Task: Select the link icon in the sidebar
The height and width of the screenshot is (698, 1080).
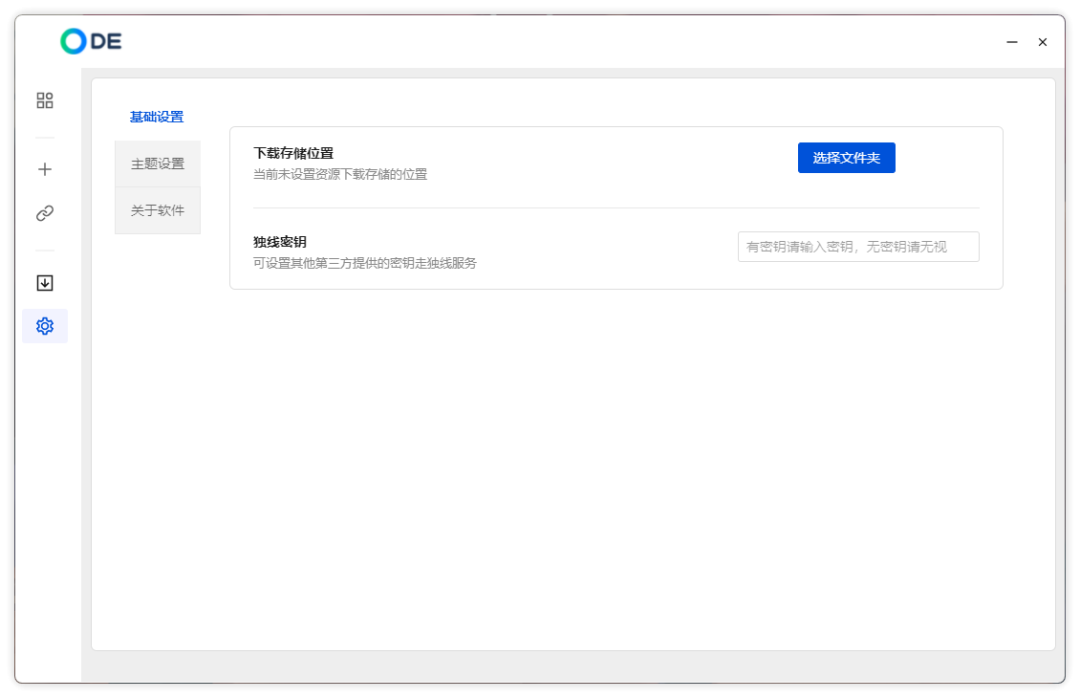Action: 44,212
